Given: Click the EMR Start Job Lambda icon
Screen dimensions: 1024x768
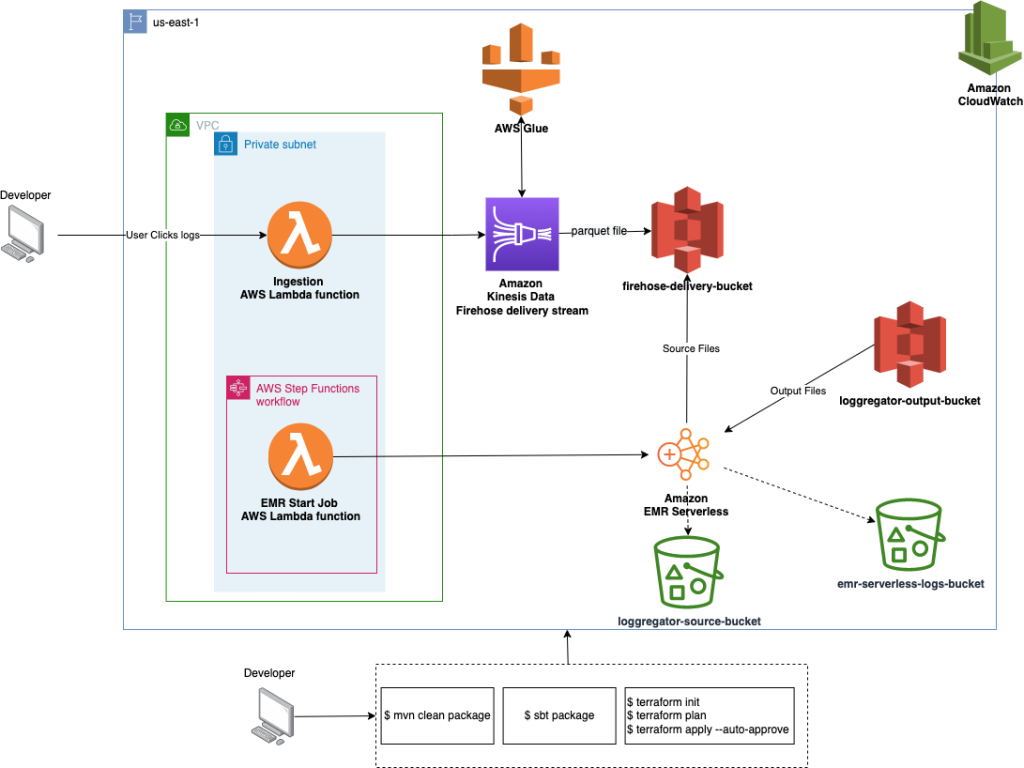Looking at the screenshot, I should [x=300, y=455].
